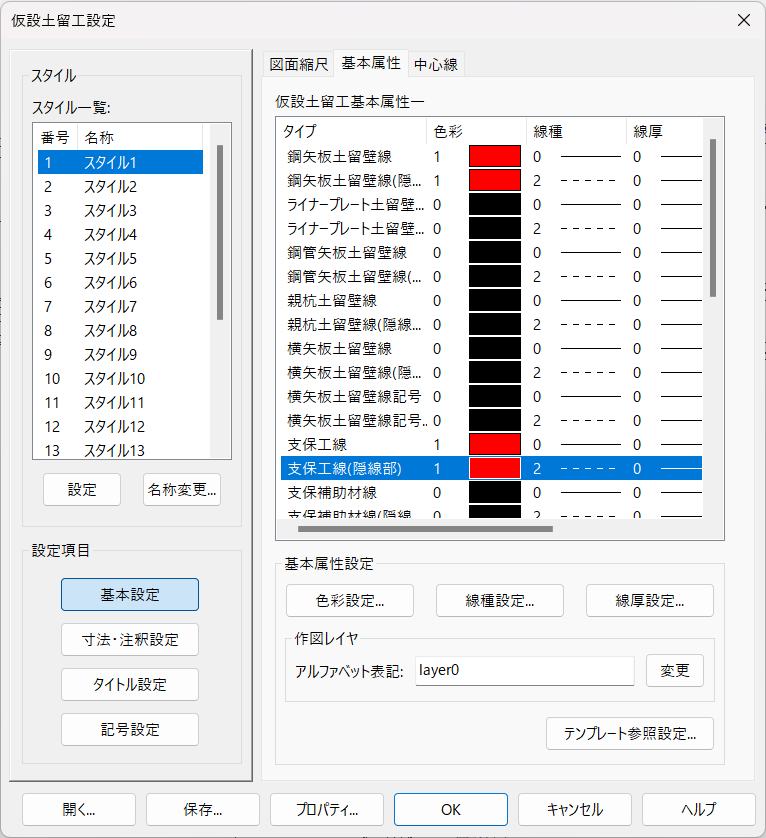Select the 支保補助材線 row
Image resolution: width=766 pixels, height=838 pixels.
(491, 492)
